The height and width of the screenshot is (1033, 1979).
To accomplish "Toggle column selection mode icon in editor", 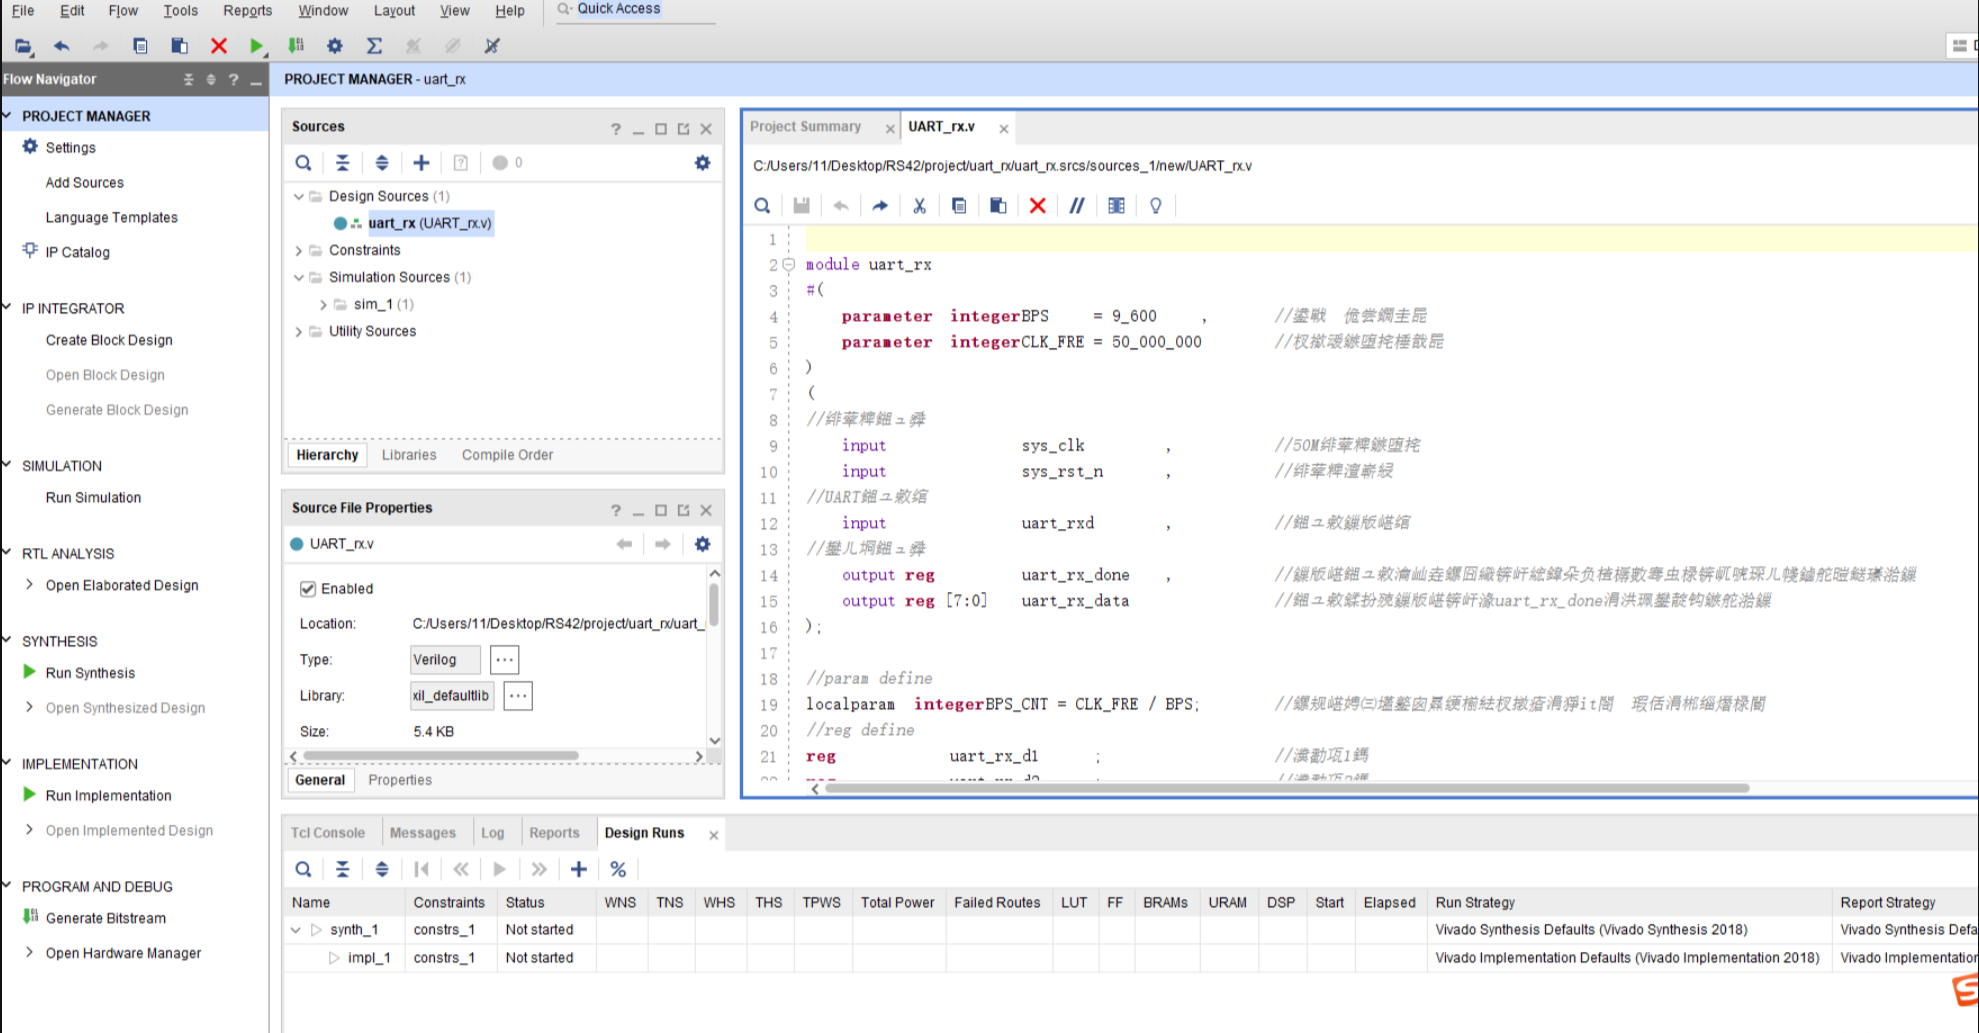I will coord(1116,206).
